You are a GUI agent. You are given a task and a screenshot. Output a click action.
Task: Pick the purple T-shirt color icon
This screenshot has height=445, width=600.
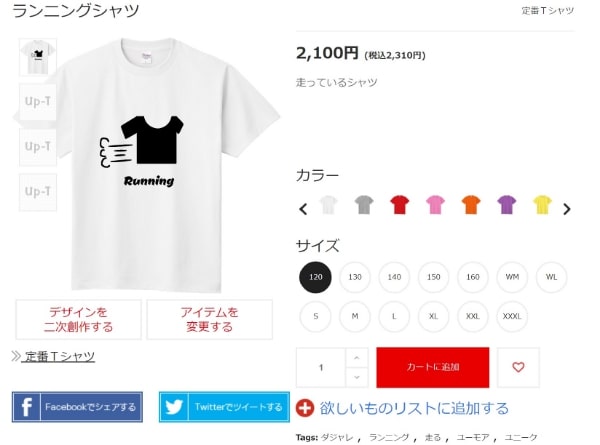click(506, 204)
